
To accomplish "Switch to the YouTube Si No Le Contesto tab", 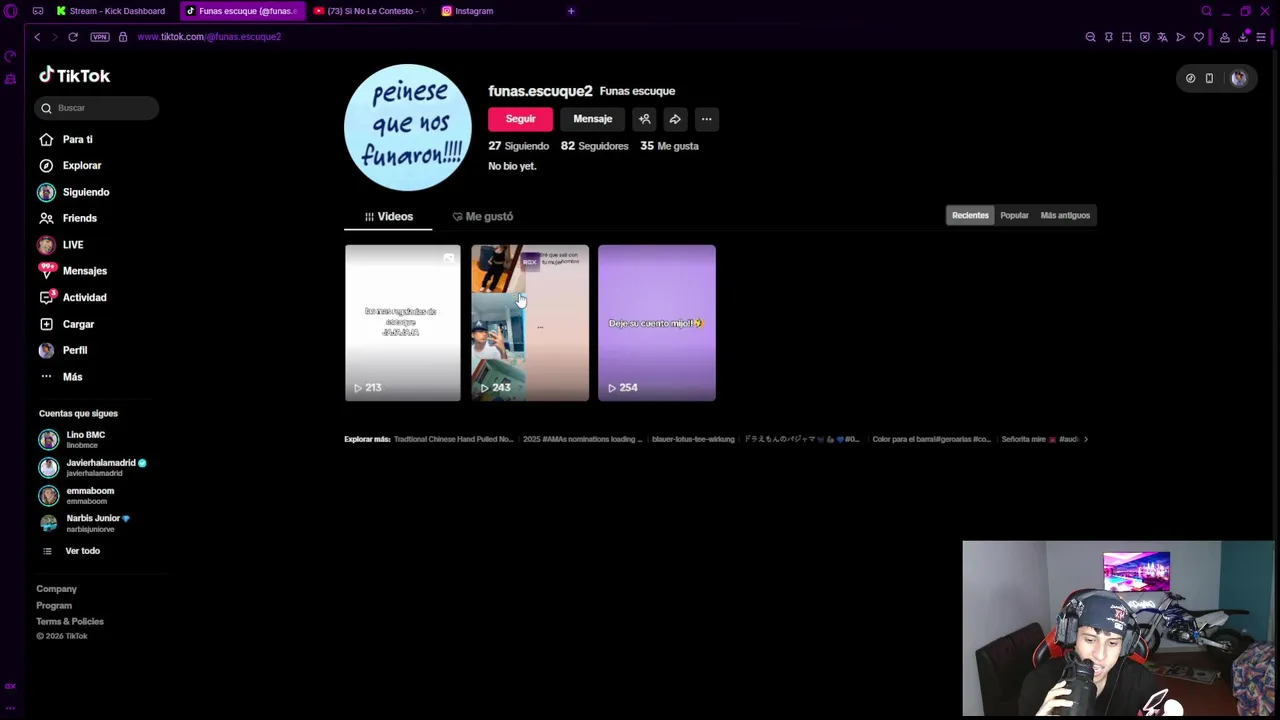I will (369, 11).
